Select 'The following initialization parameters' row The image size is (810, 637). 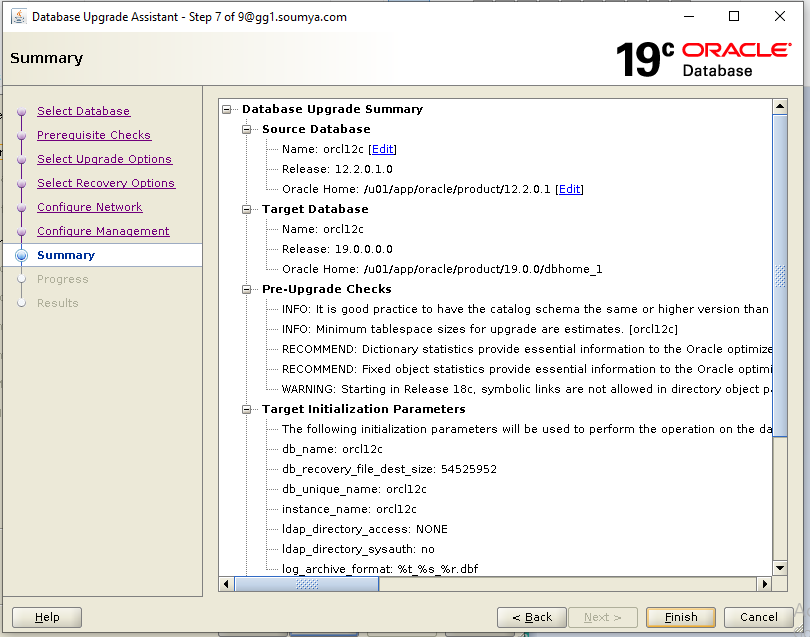tap(526, 429)
